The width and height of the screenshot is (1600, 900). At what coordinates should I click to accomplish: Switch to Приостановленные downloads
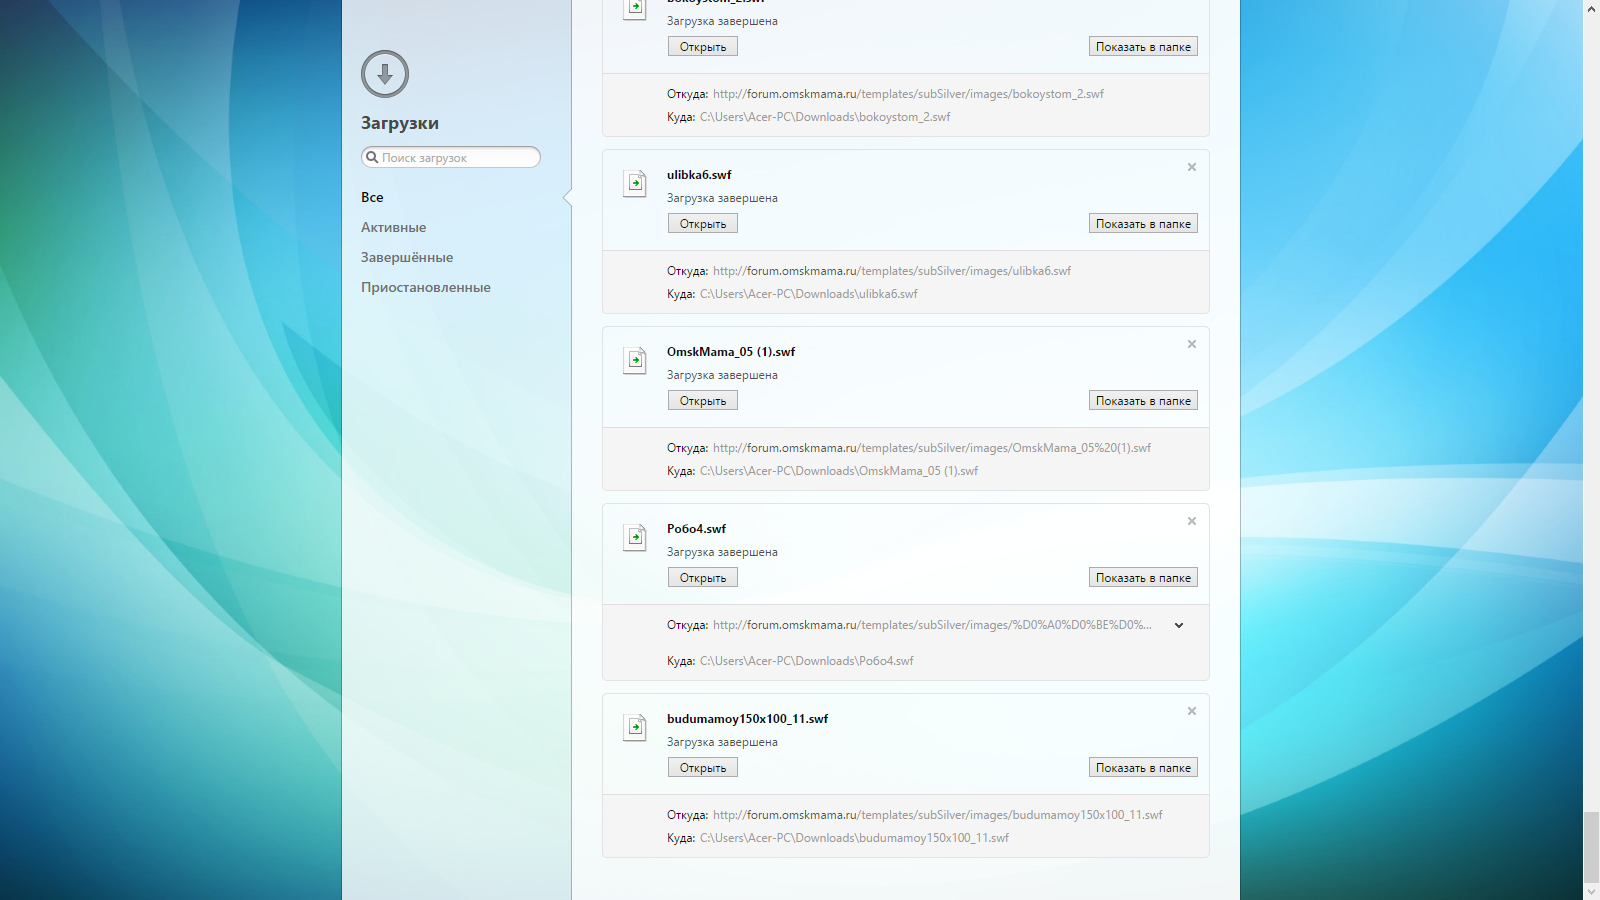tap(425, 287)
